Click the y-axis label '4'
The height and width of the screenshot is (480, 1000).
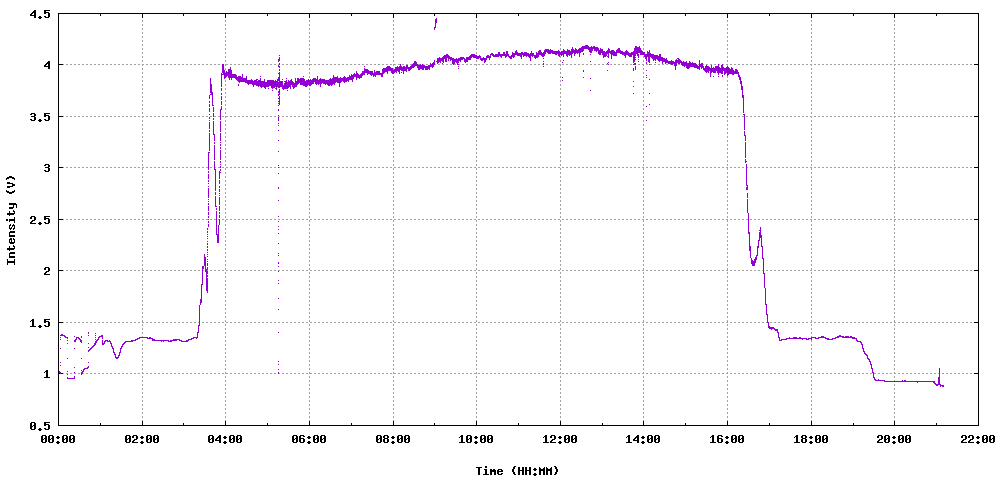[47, 65]
